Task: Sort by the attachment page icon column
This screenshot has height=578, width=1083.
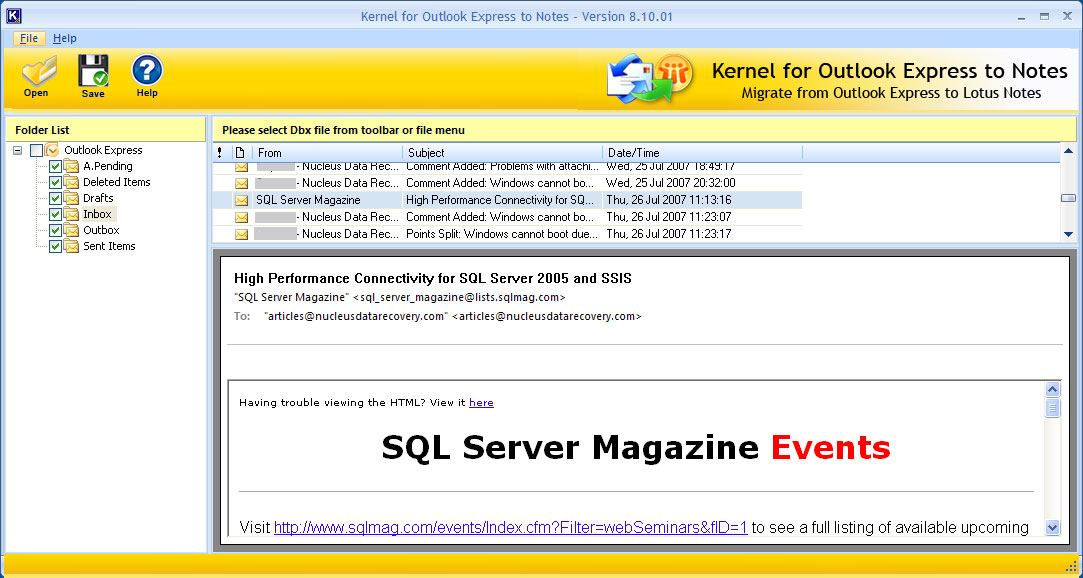Action: [240, 153]
